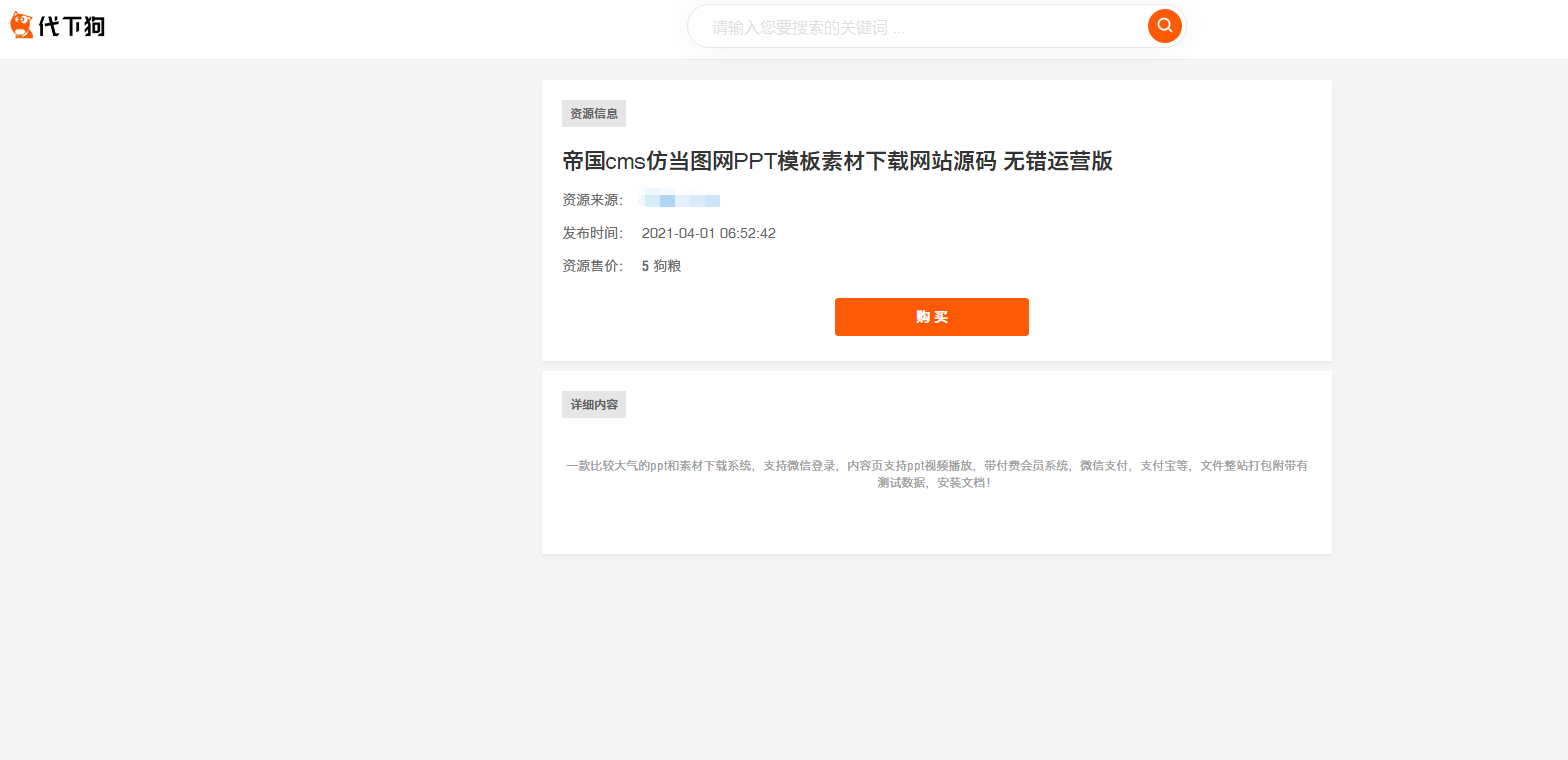This screenshot has width=1568, height=760.
Task: Click the 测试数据，安装文档 description line
Action: pos(934,482)
